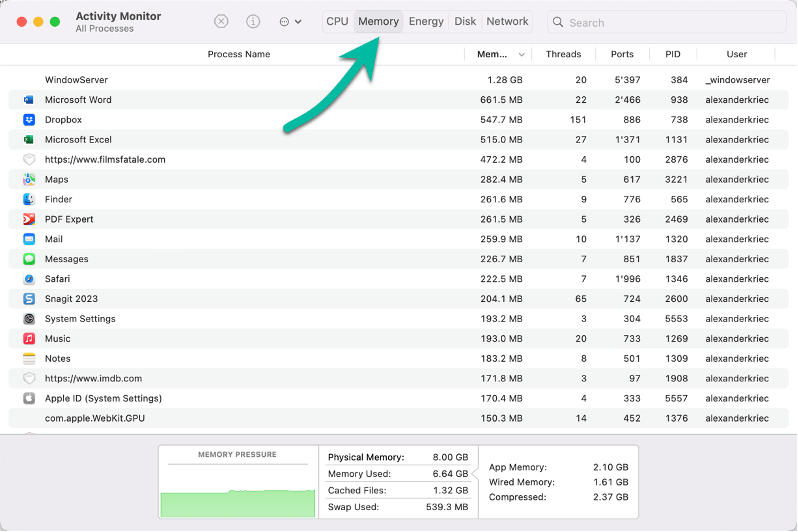Click the Snagit 2023 app icon
The width and height of the screenshot is (798, 532).
(29, 299)
